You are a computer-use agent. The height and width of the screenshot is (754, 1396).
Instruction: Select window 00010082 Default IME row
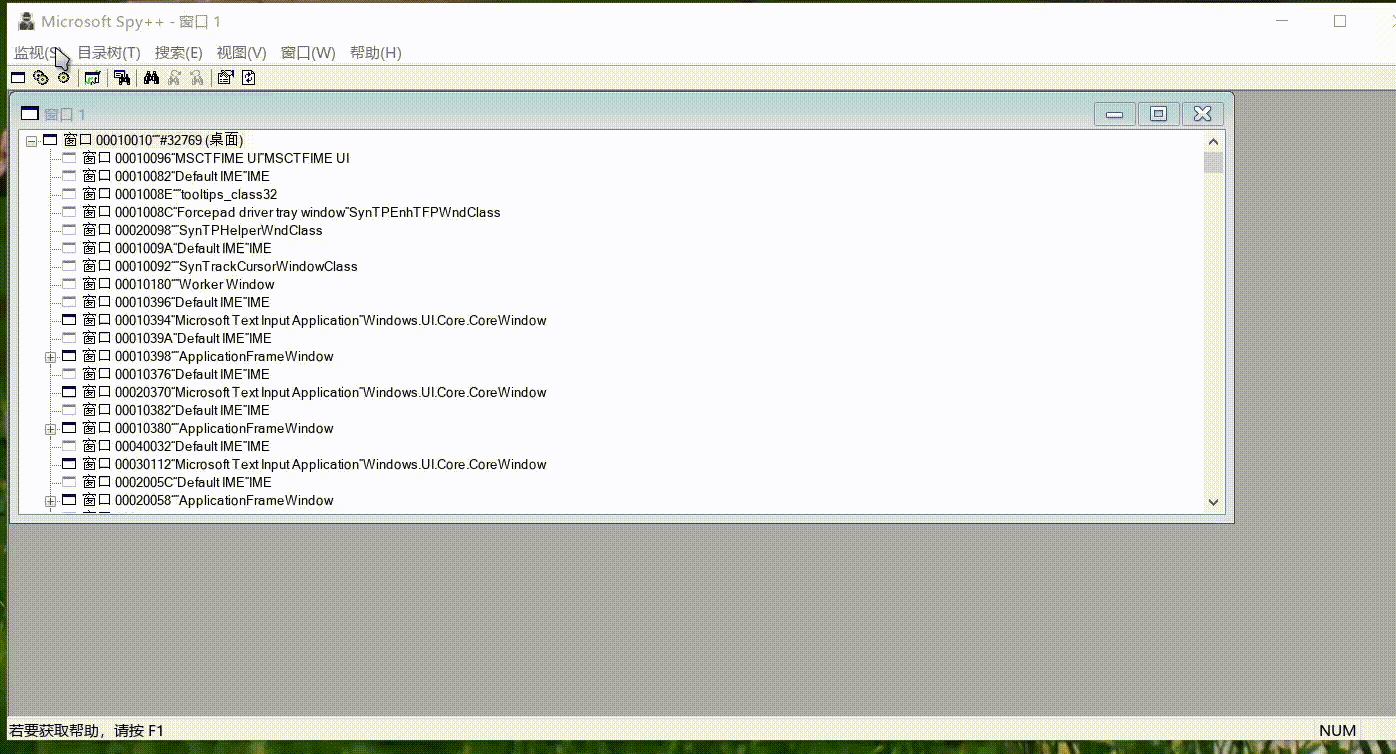(176, 176)
